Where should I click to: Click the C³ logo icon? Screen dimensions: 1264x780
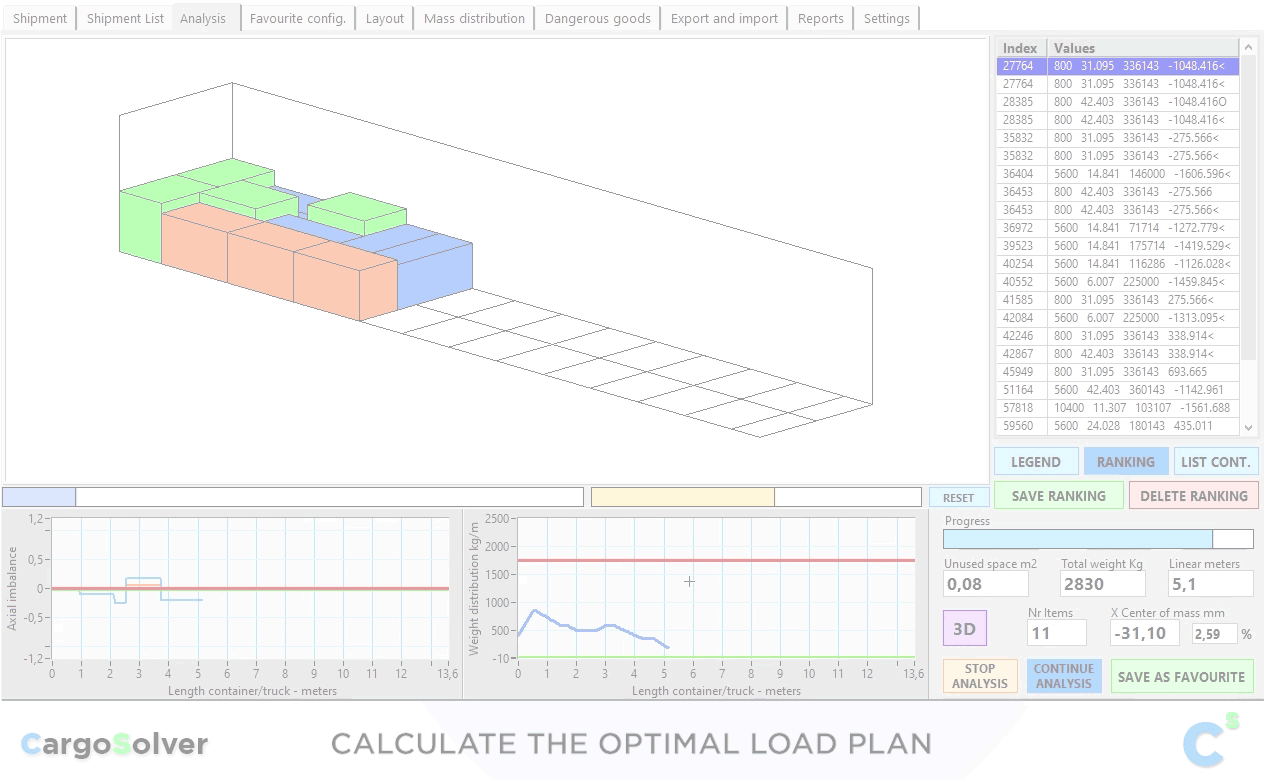pos(1211,741)
